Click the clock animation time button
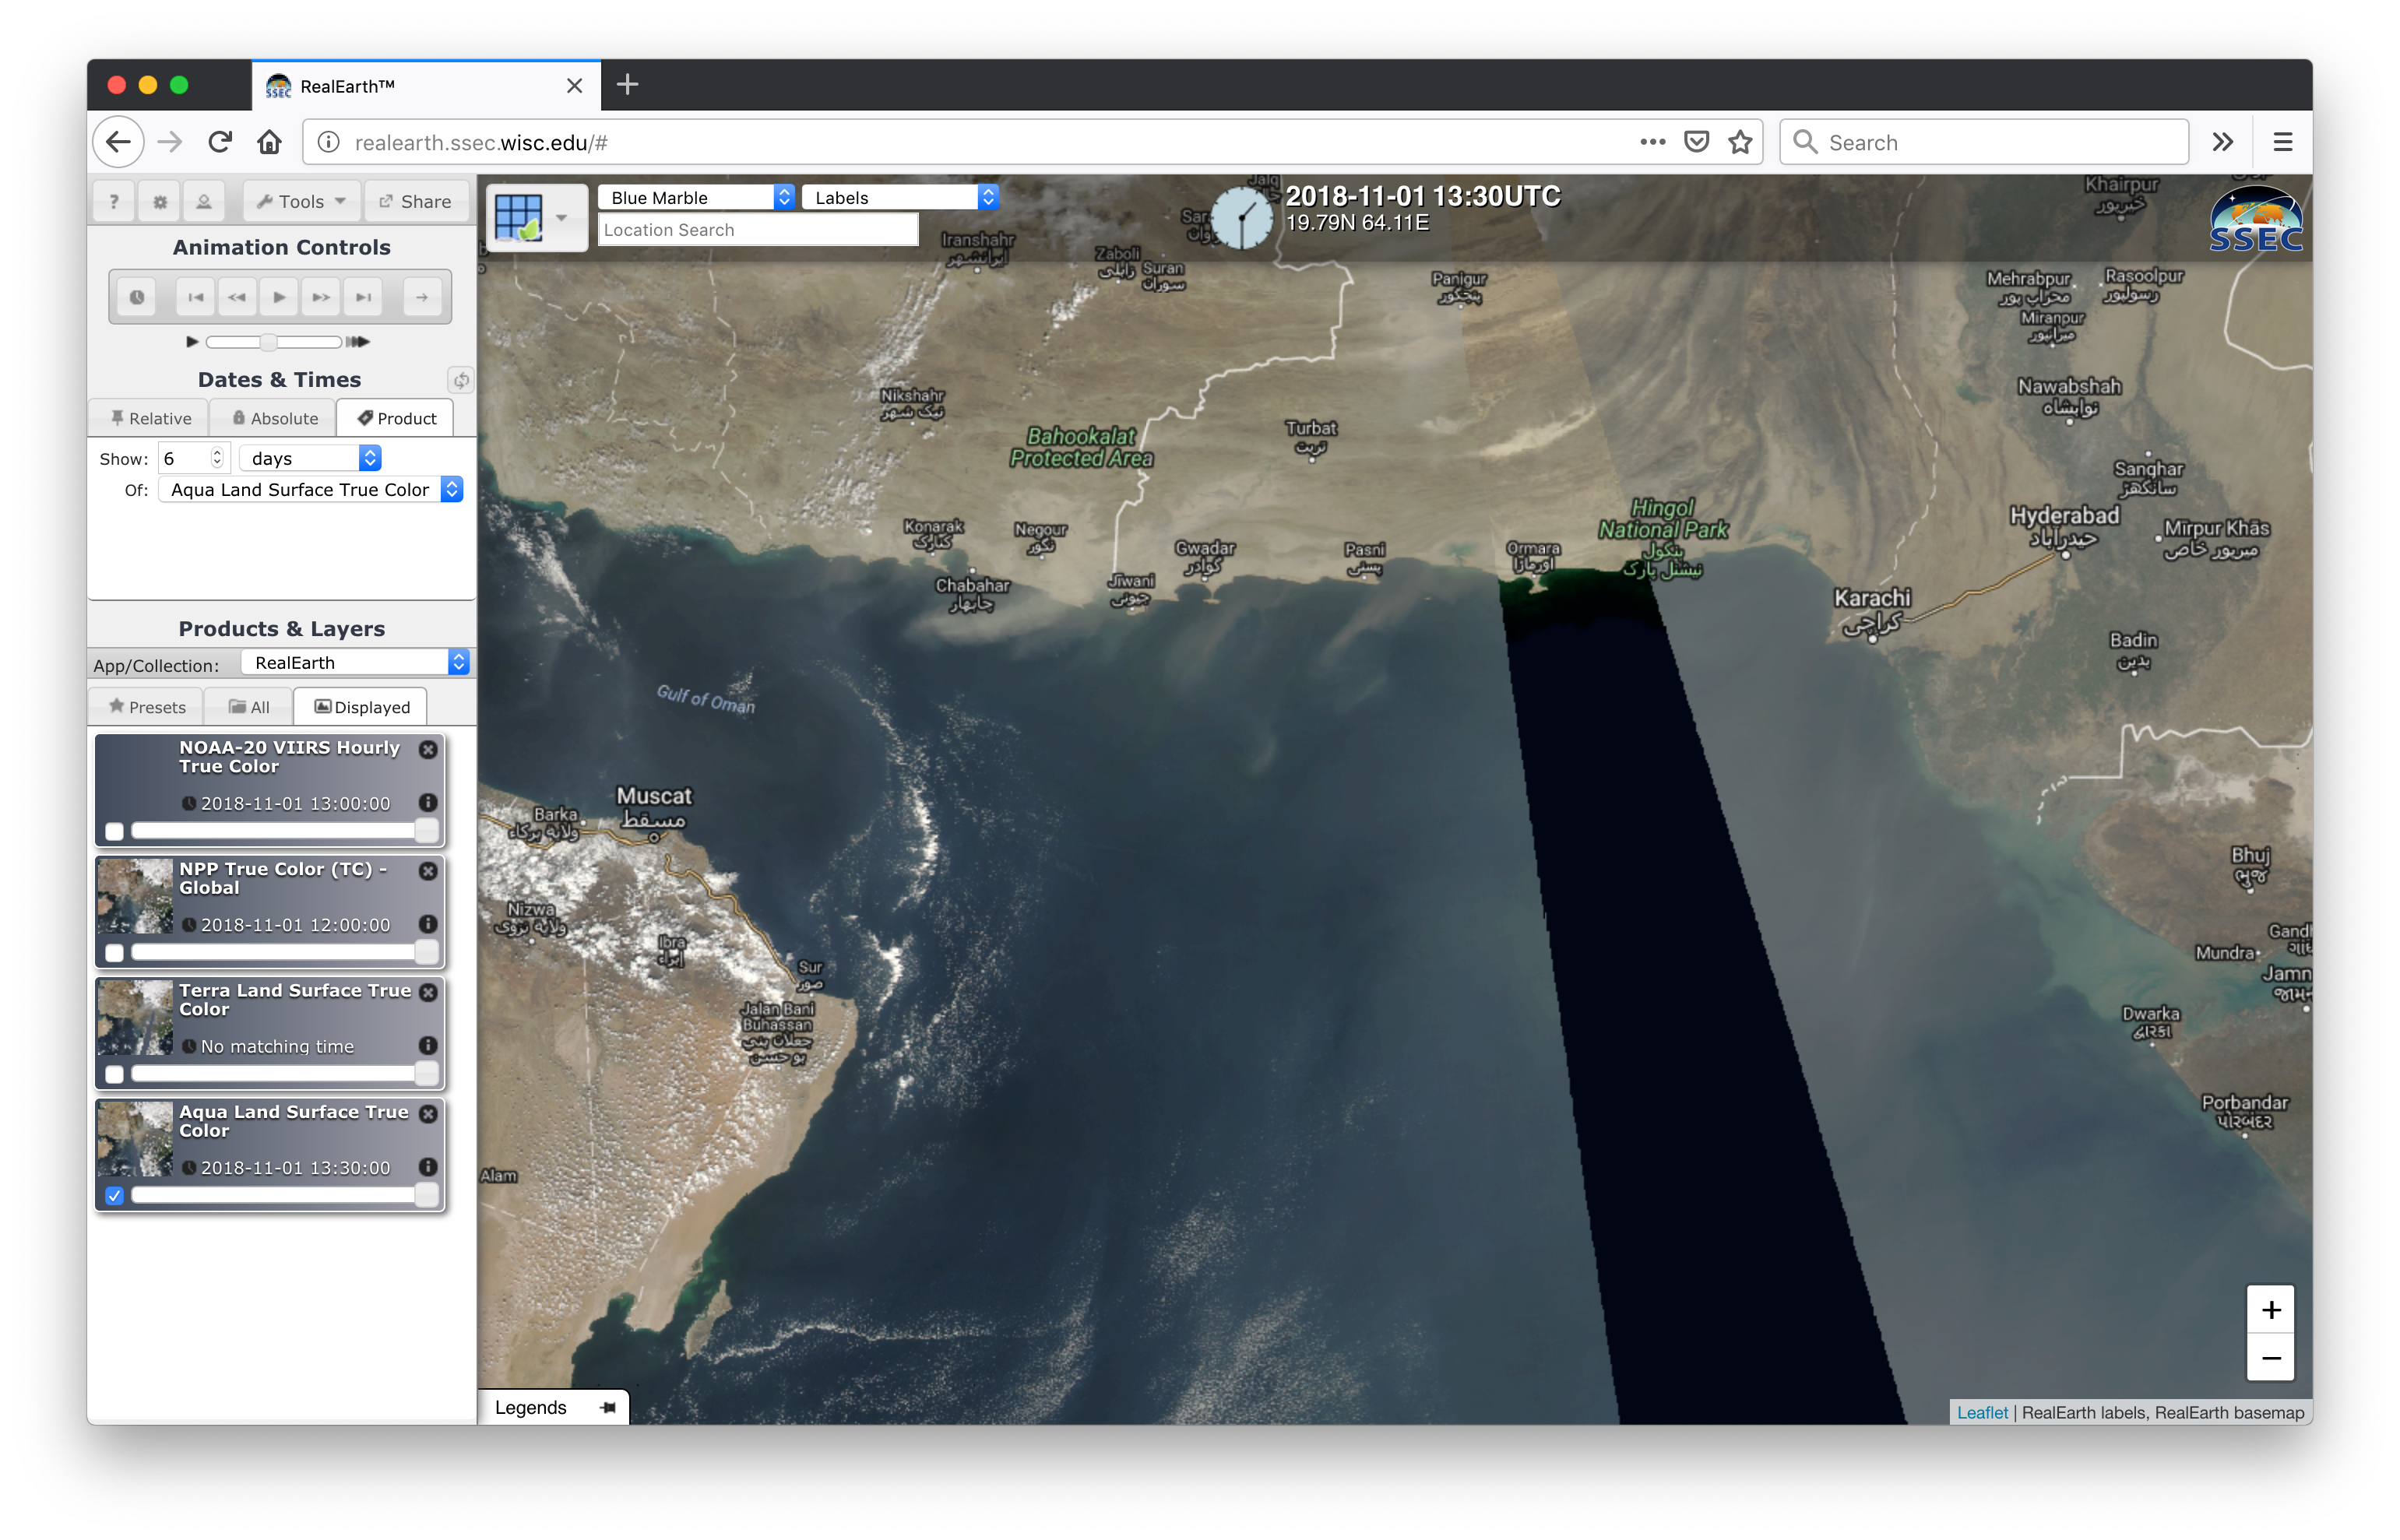The image size is (2400, 1540). click(137, 297)
